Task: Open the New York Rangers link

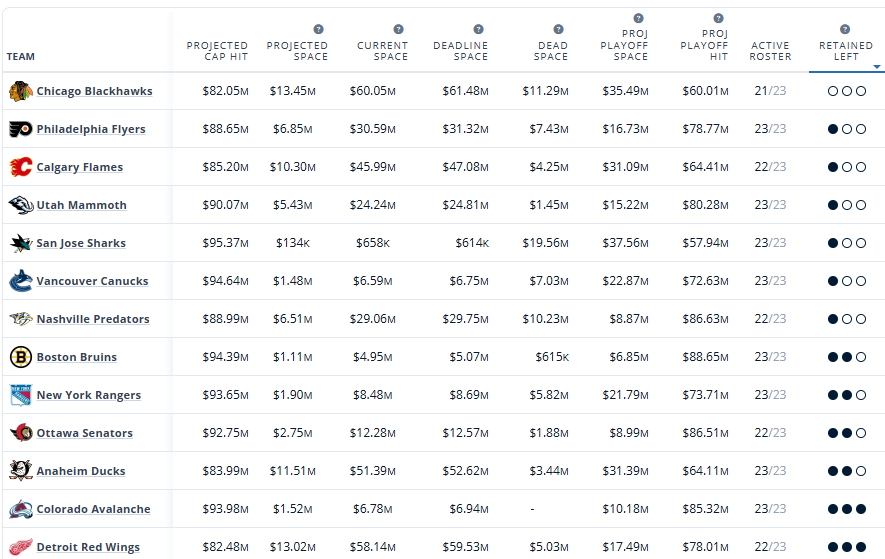Action: (88, 396)
